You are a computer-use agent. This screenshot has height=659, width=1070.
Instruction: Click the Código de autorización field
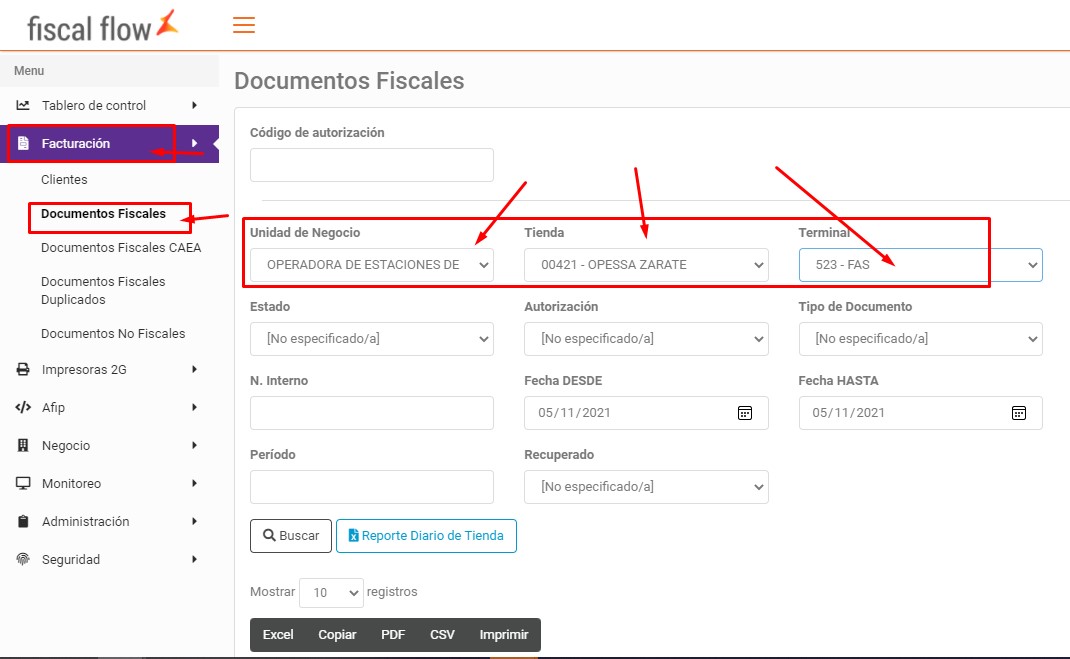(x=371, y=165)
